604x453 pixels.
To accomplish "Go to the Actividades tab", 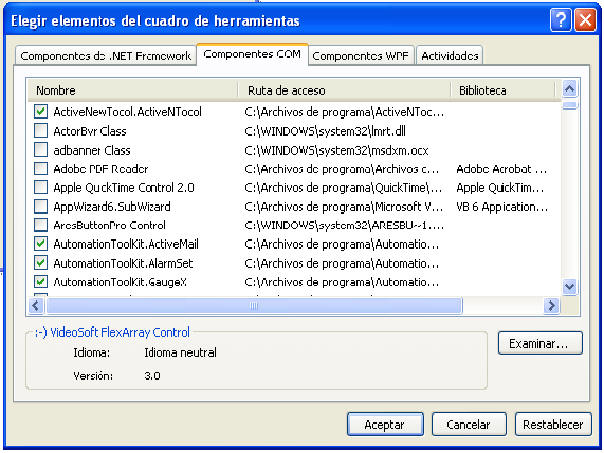I will click(450, 56).
